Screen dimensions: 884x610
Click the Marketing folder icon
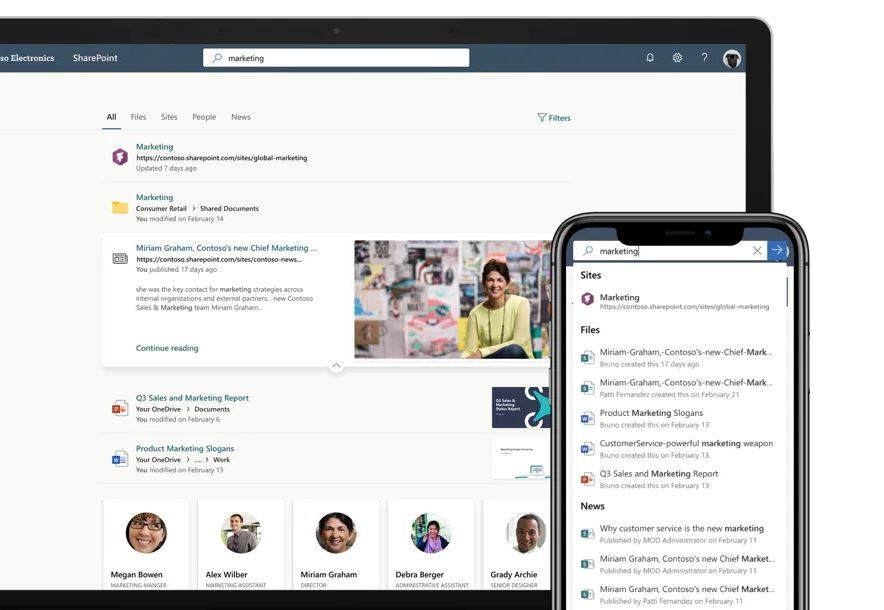coord(120,208)
